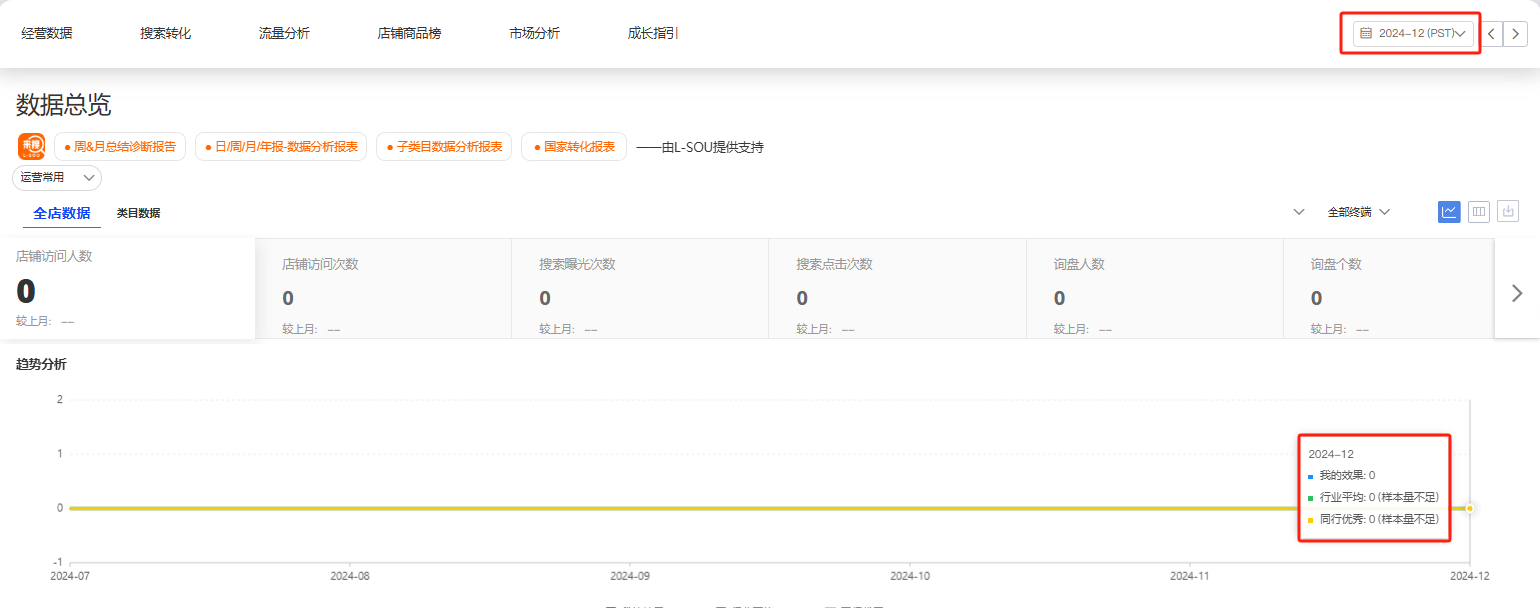Go to next month with right arrow
The image size is (1540, 608).
coord(1516,33)
